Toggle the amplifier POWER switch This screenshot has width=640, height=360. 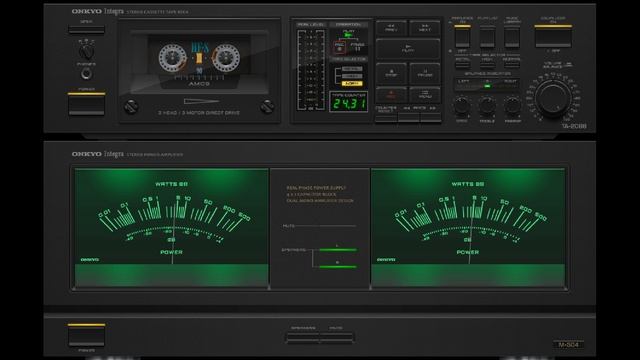click(x=86, y=335)
